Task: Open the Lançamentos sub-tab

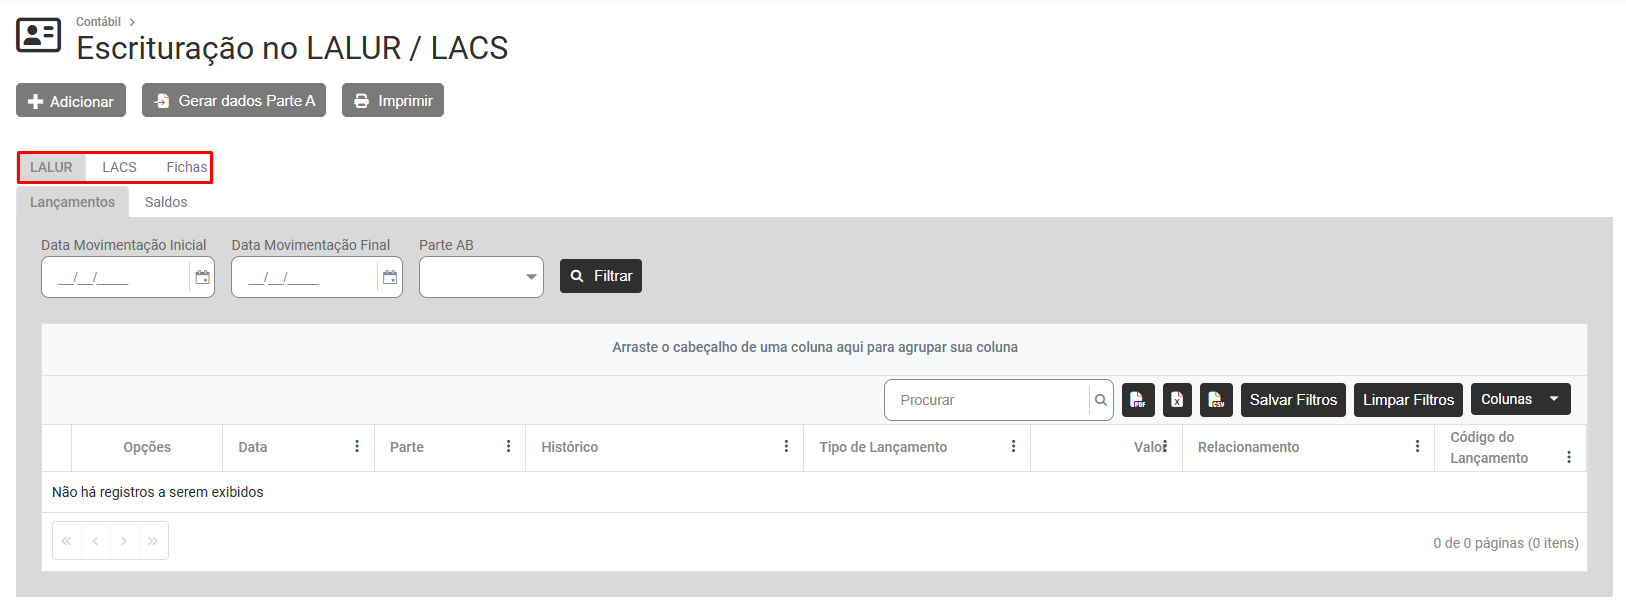Action: (72, 202)
